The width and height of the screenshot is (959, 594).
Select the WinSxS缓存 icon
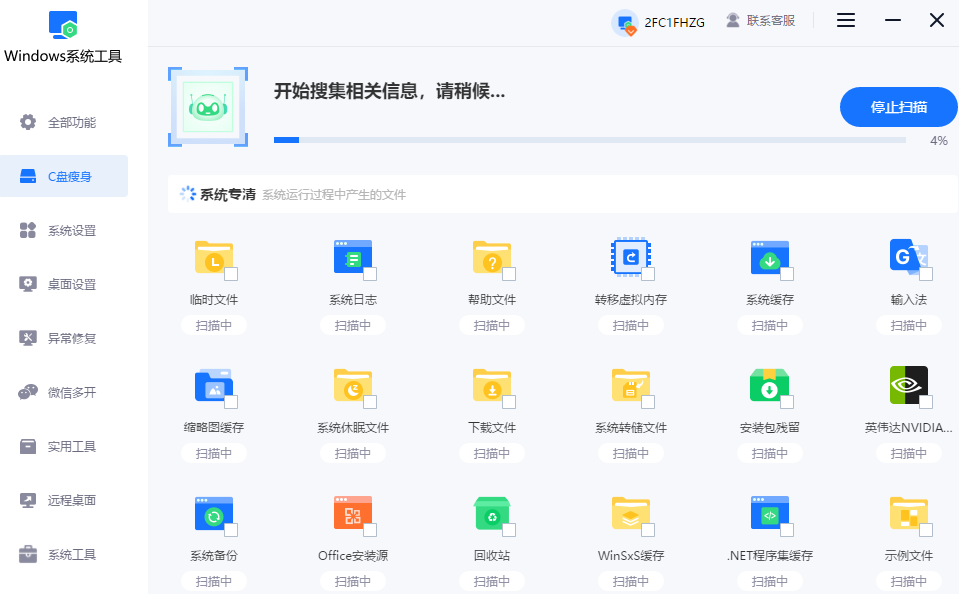pos(630,513)
